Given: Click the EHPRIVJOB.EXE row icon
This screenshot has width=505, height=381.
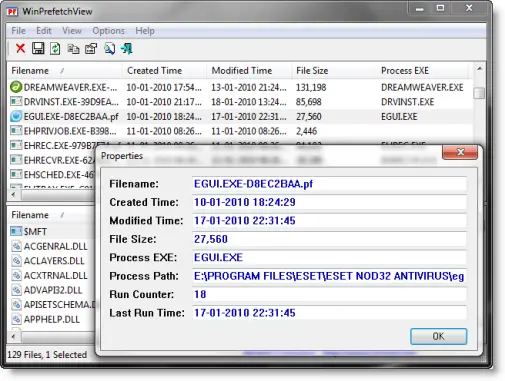Looking at the screenshot, I should tap(16, 131).
